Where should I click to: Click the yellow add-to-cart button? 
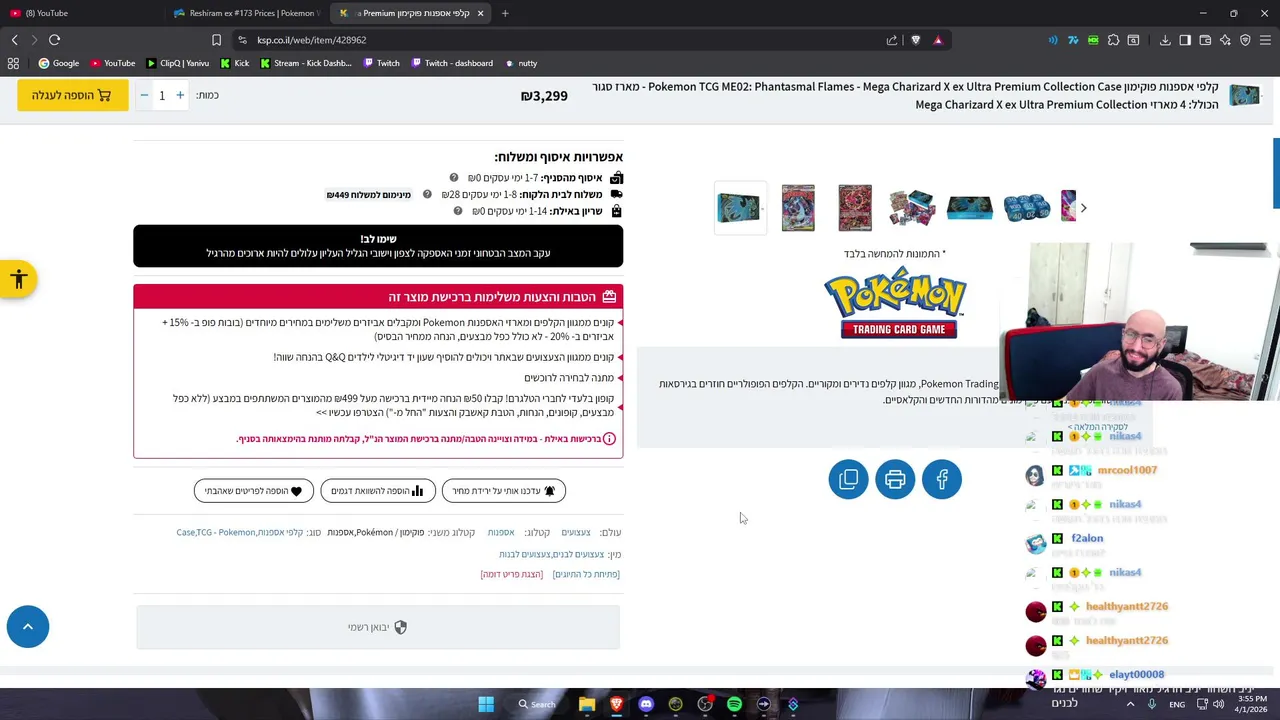(x=72, y=95)
